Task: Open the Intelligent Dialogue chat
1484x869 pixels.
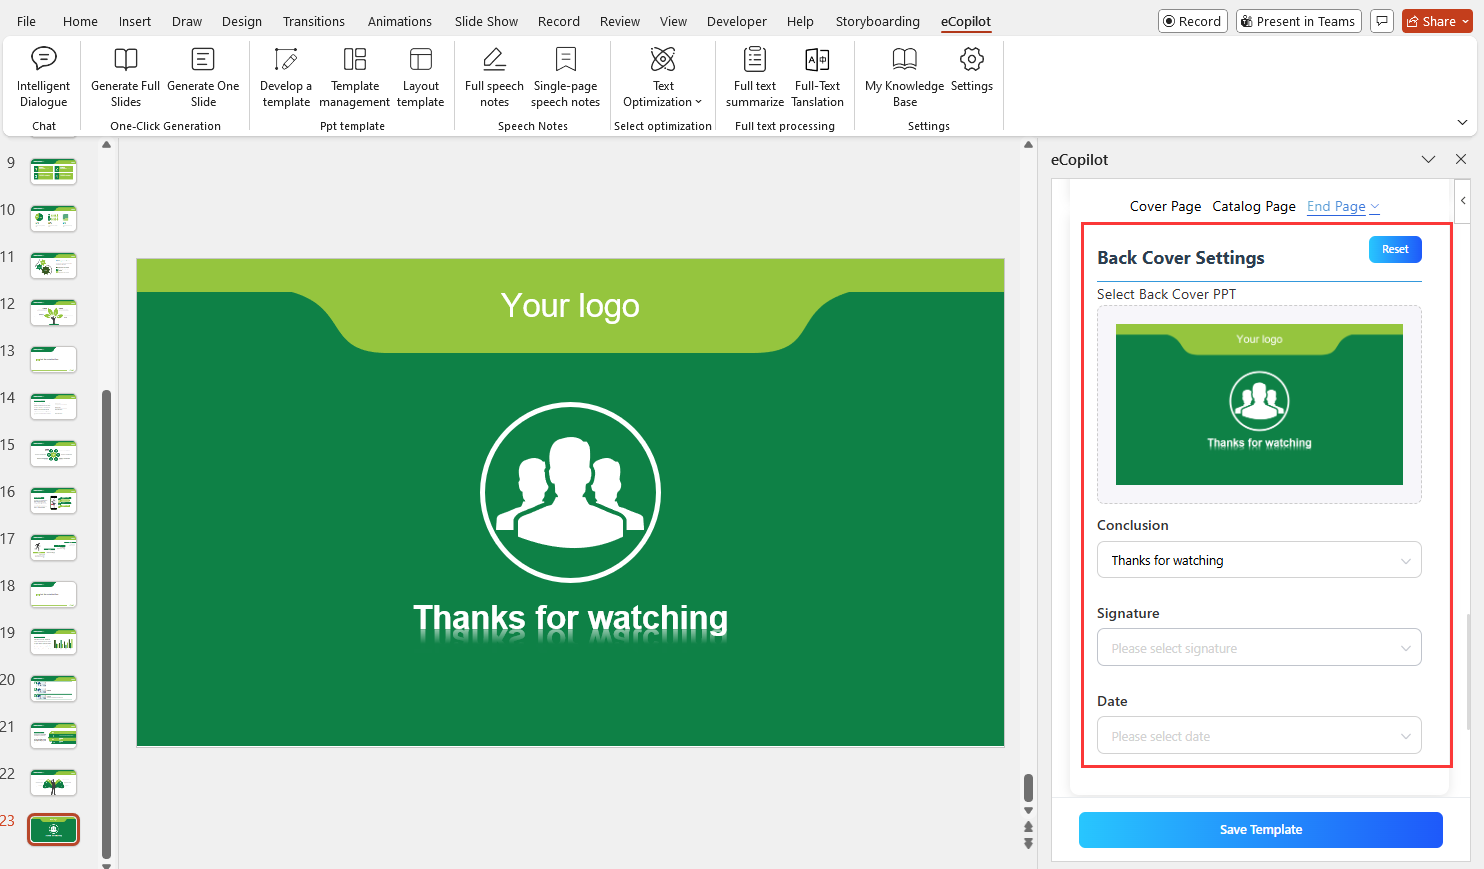Action: tap(43, 75)
